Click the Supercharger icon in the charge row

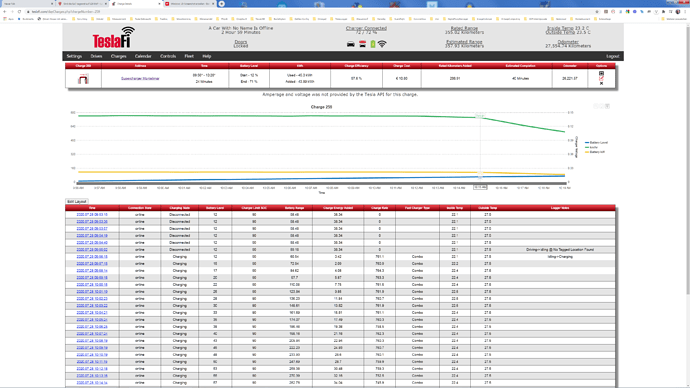pos(83,79)
